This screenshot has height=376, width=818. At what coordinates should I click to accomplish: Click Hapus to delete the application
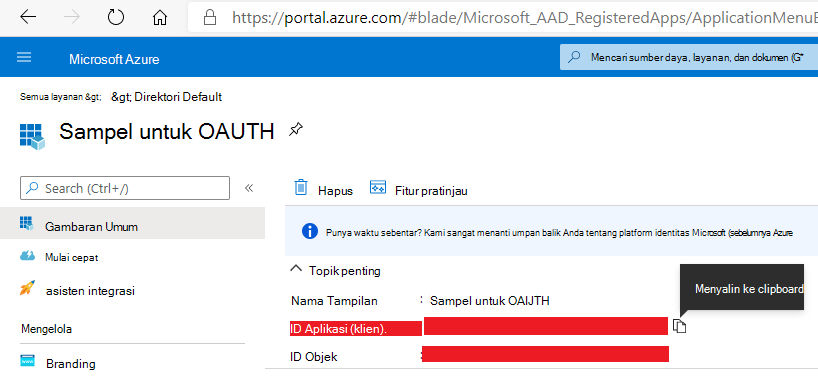tap(335, 191)
